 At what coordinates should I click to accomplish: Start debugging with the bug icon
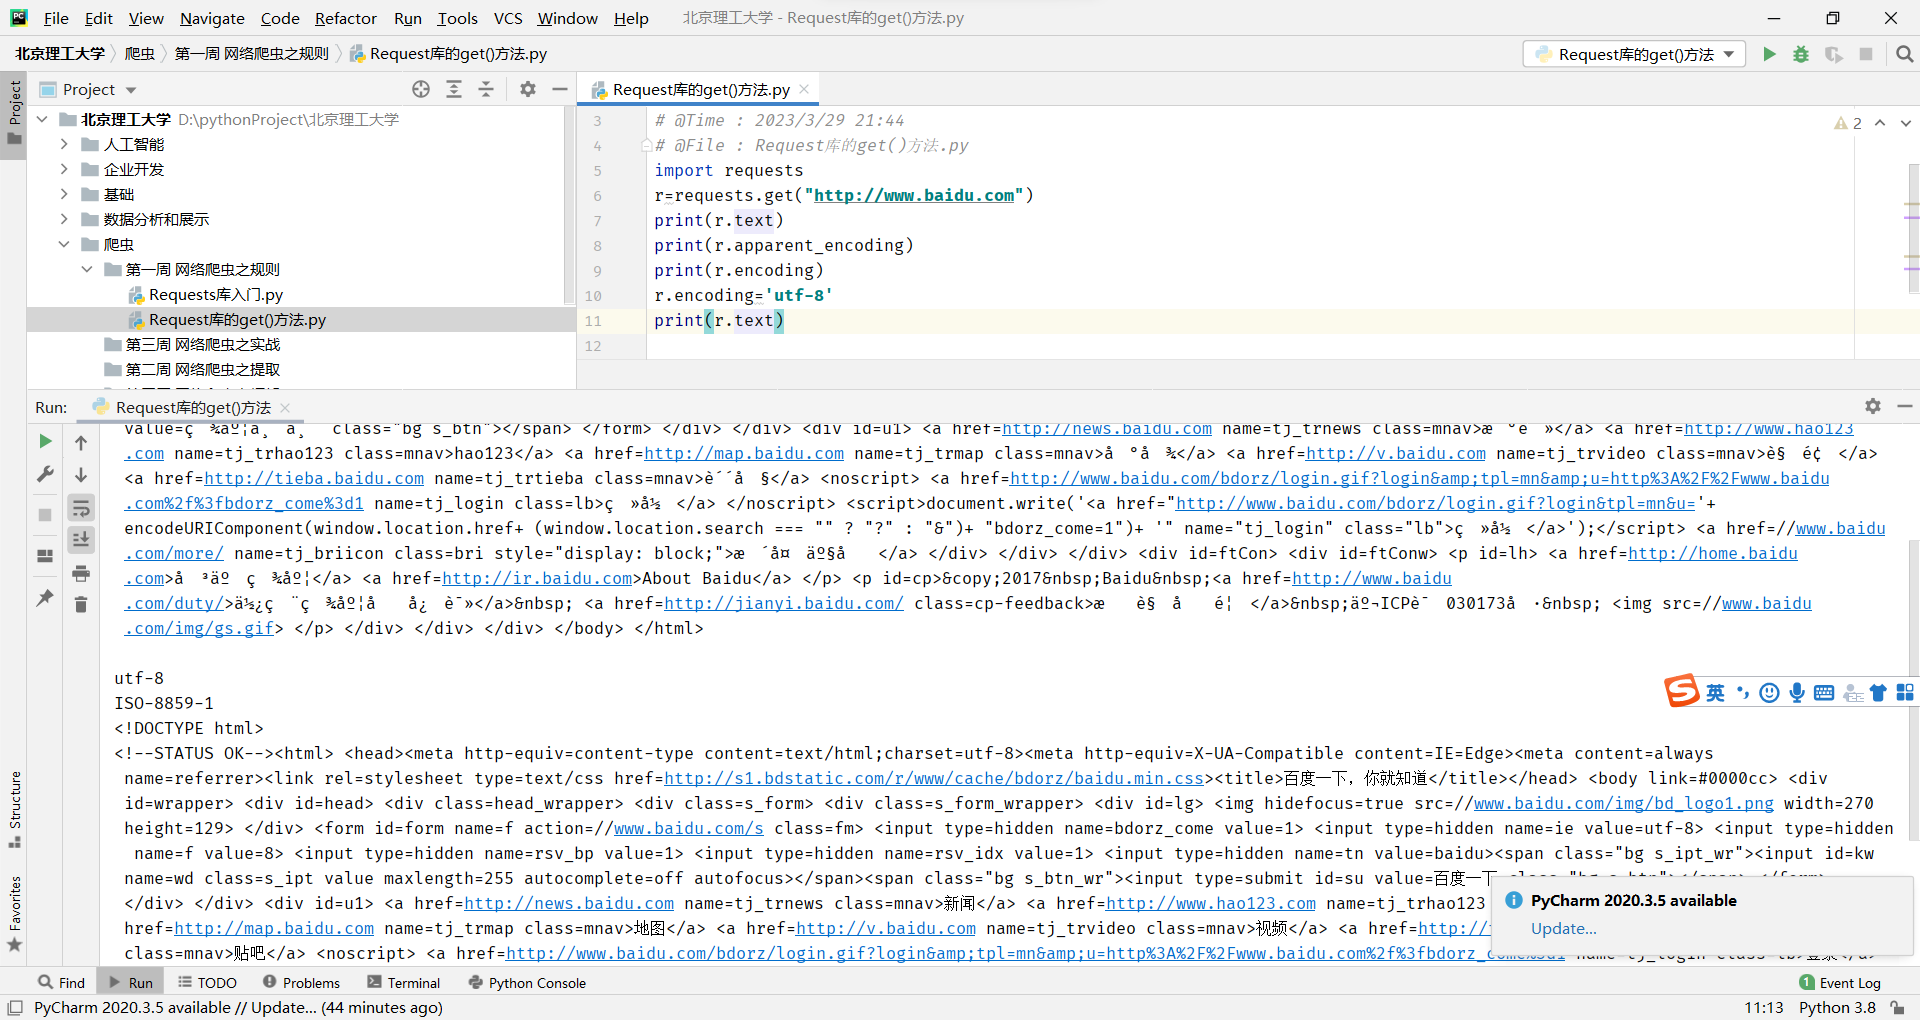[x=1801, y=54]
